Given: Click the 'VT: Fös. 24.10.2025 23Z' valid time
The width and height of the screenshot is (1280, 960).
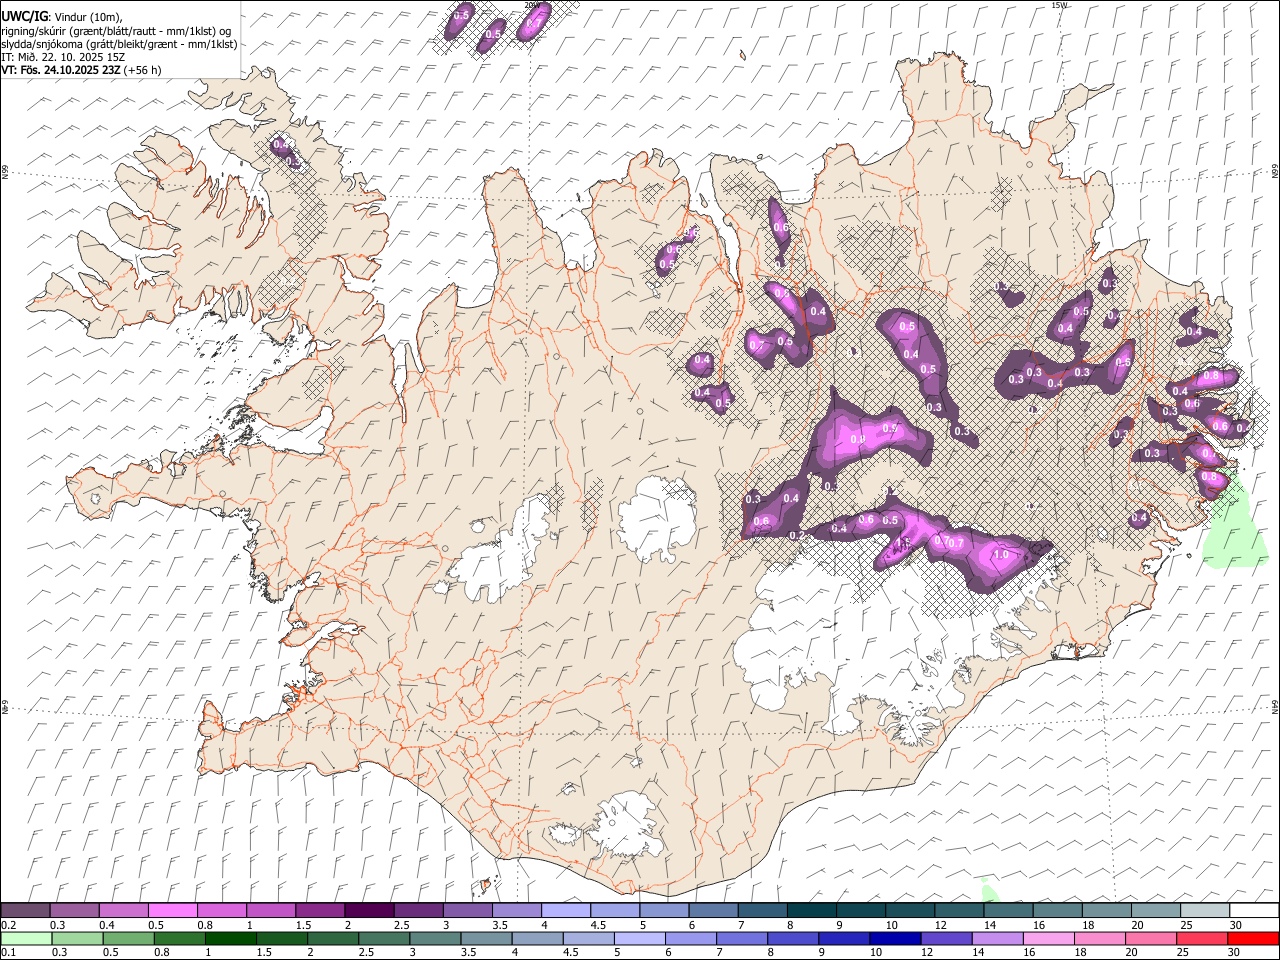Looking at the screenshot, I should 62,70.
